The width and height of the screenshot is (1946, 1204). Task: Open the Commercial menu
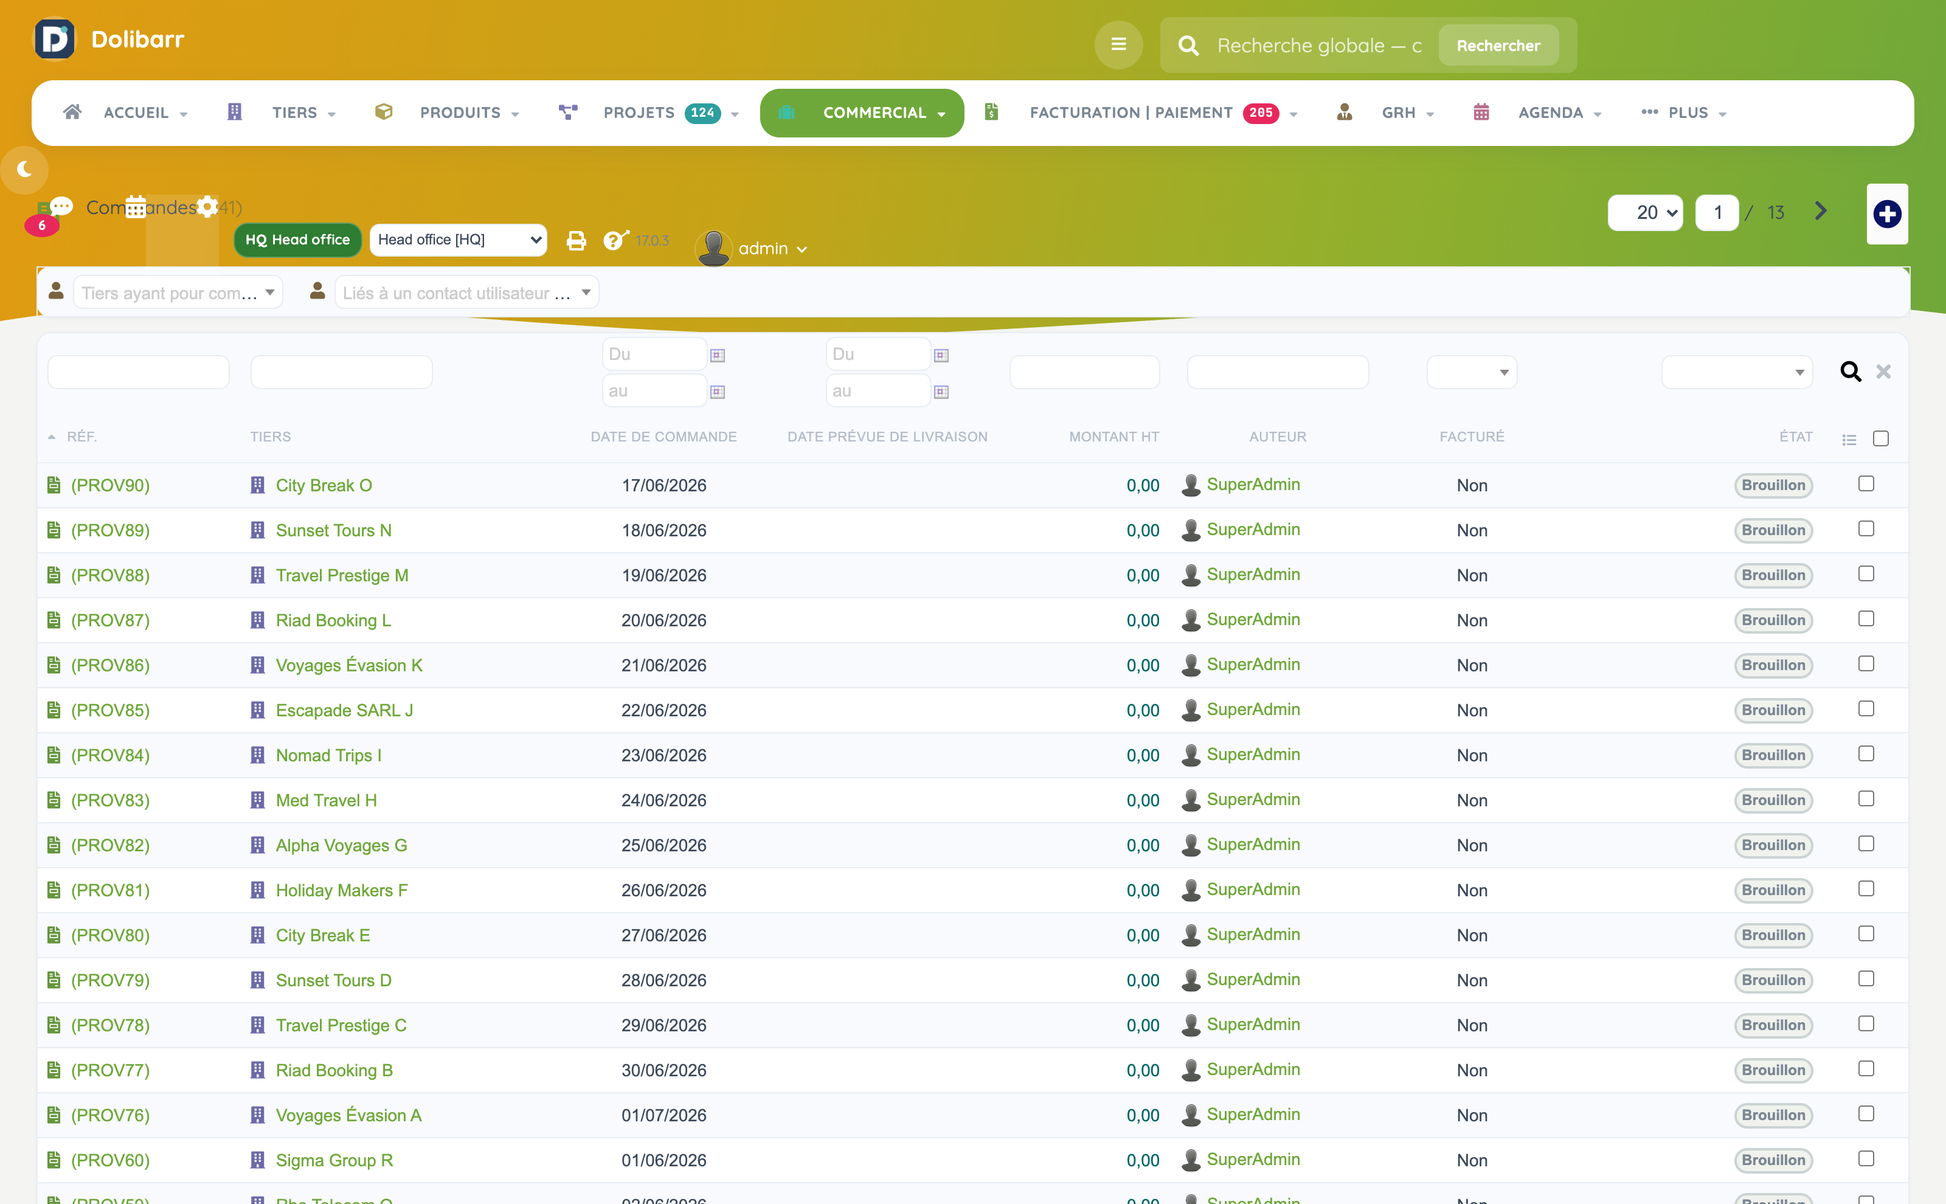coord(862,113)
